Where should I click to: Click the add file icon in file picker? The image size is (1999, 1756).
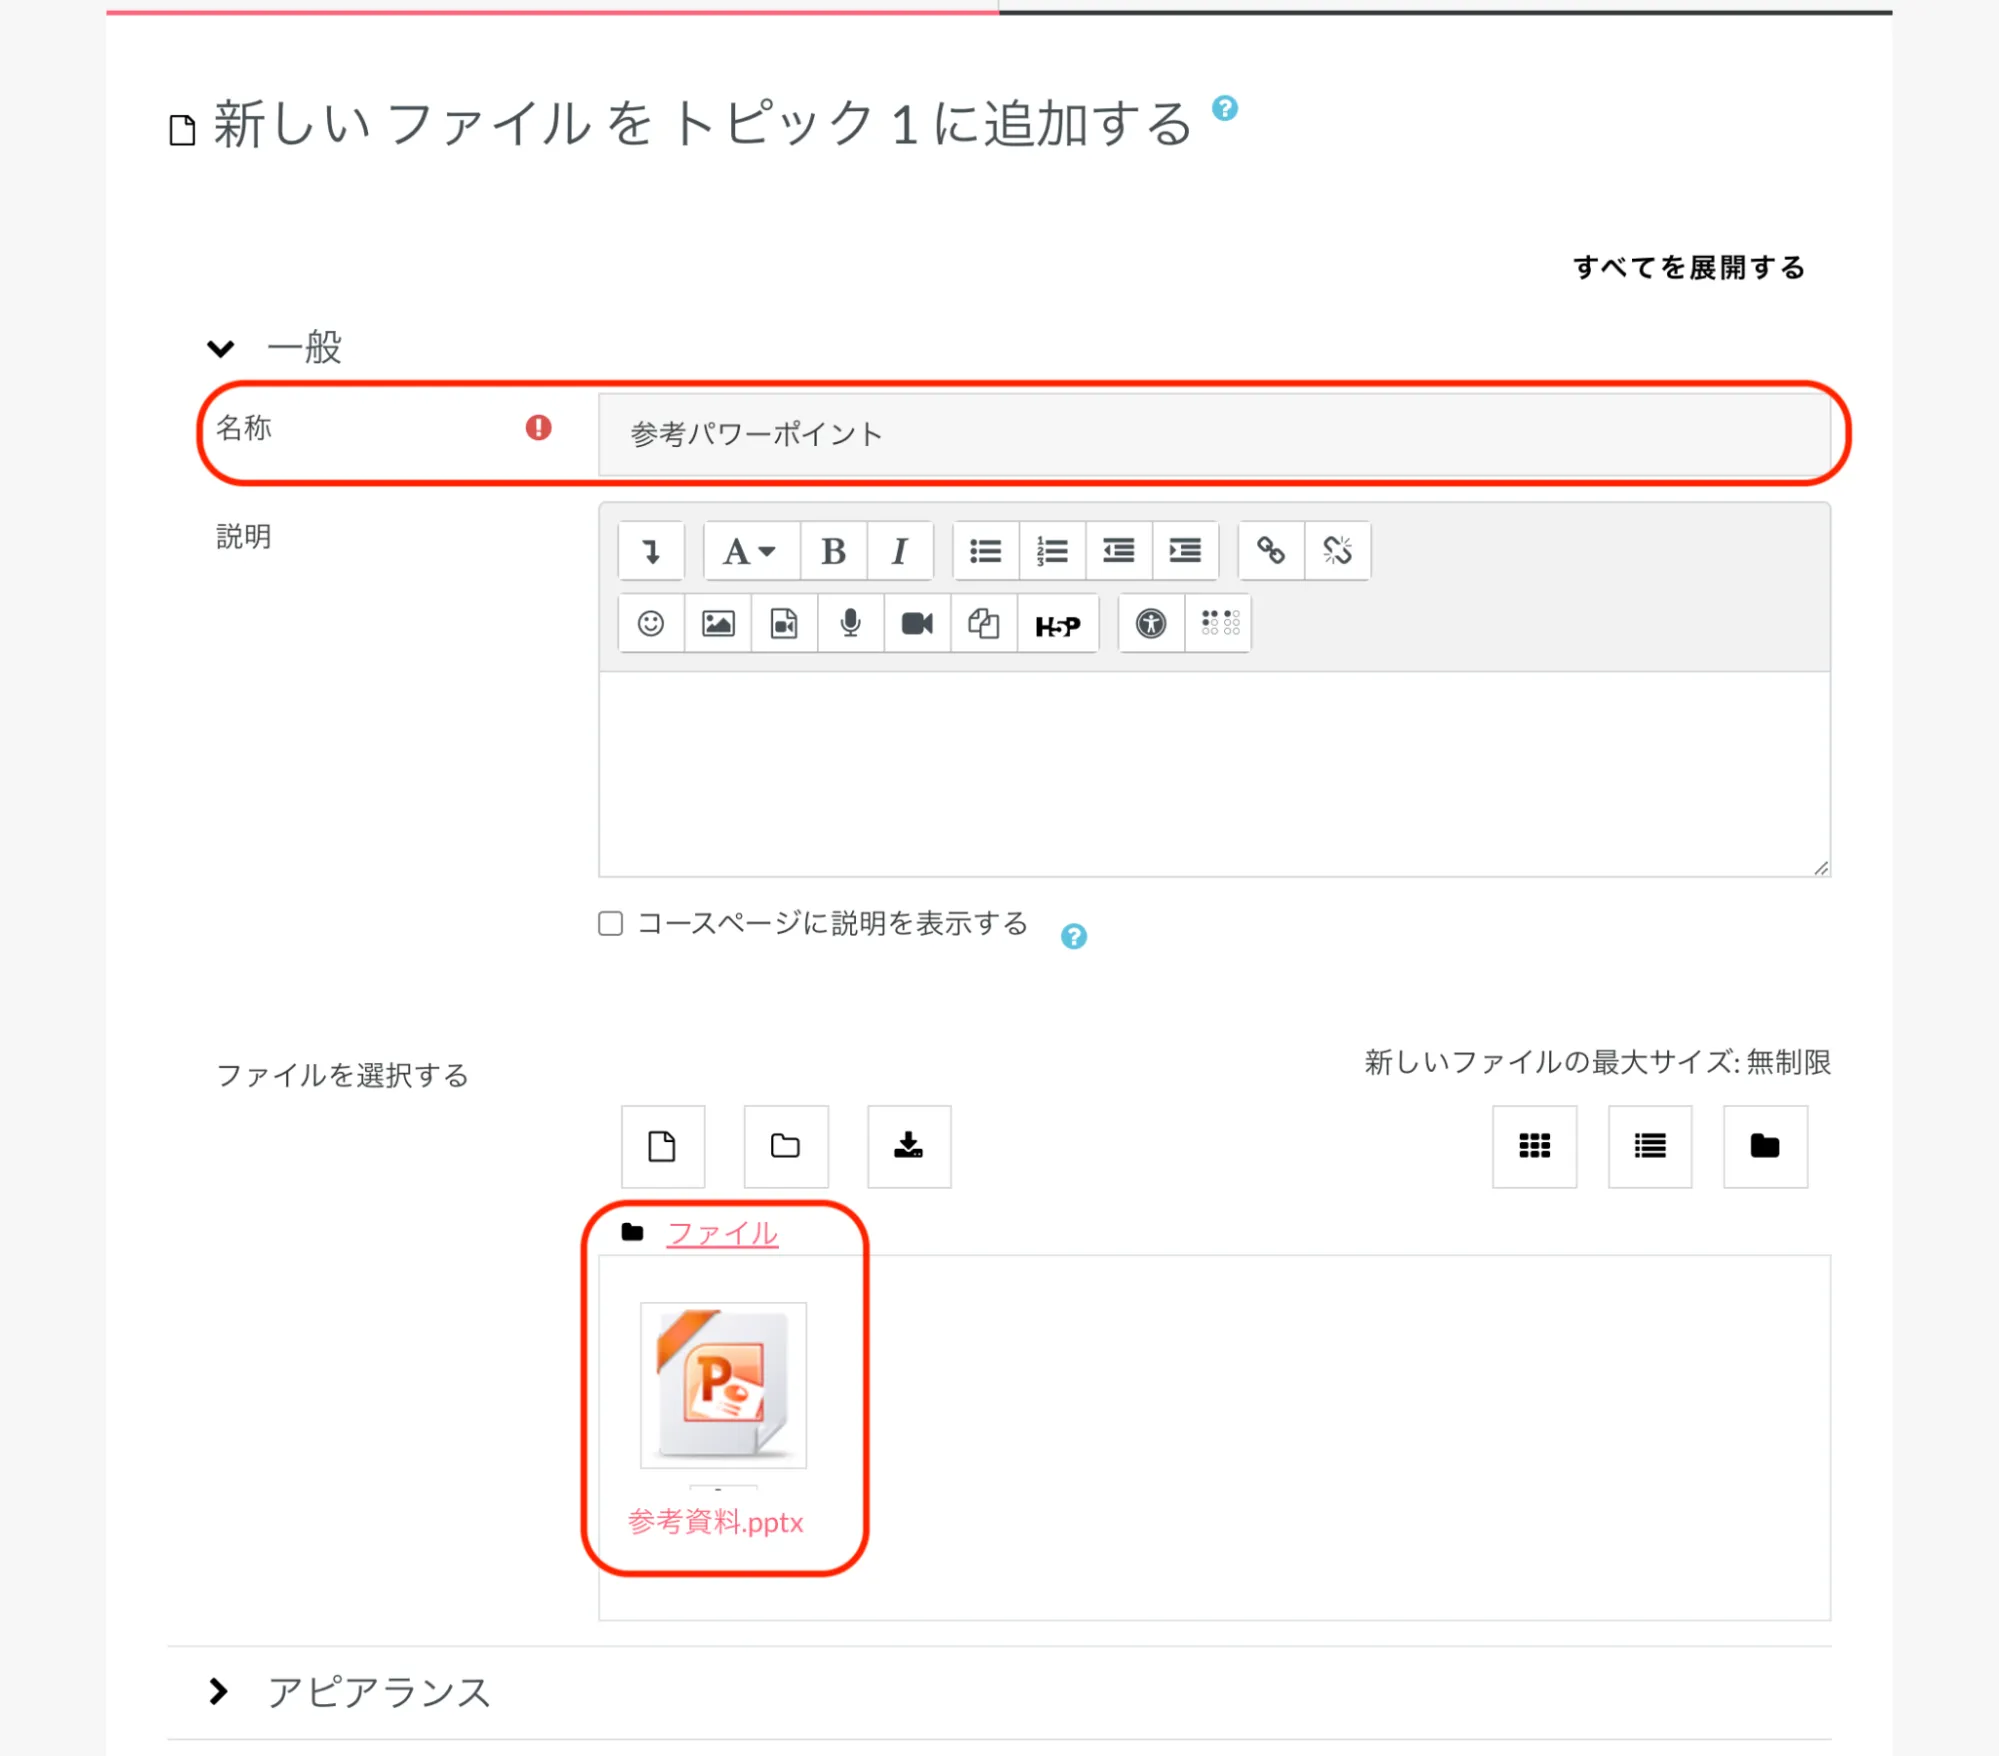pos(662,1146)
